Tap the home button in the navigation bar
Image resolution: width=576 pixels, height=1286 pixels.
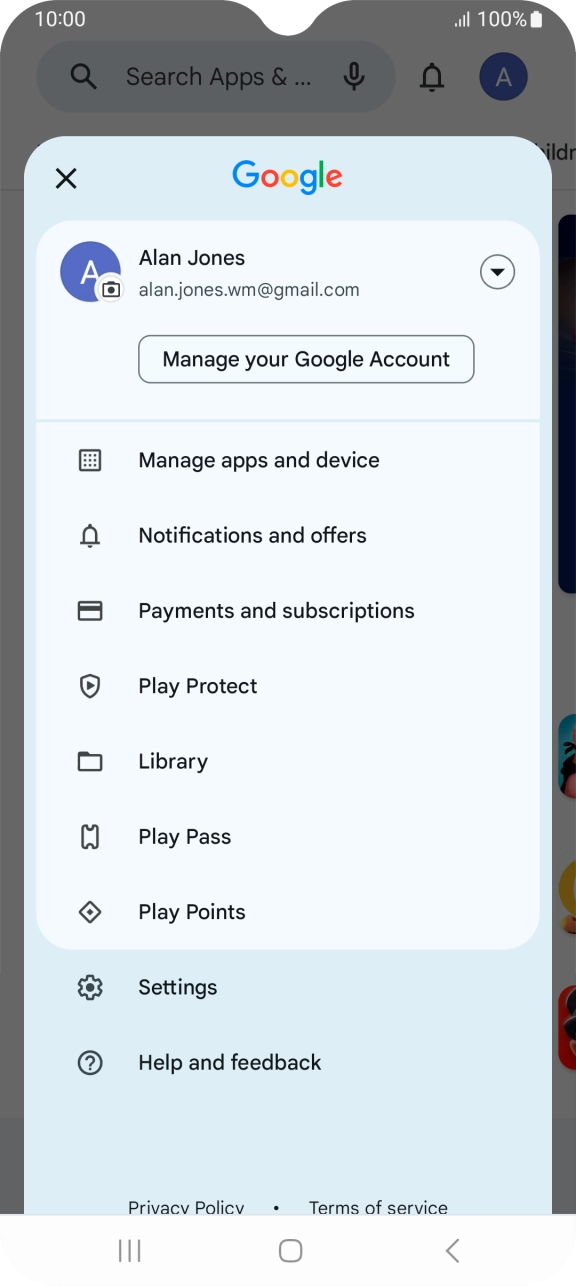[x=288, y=1249]
